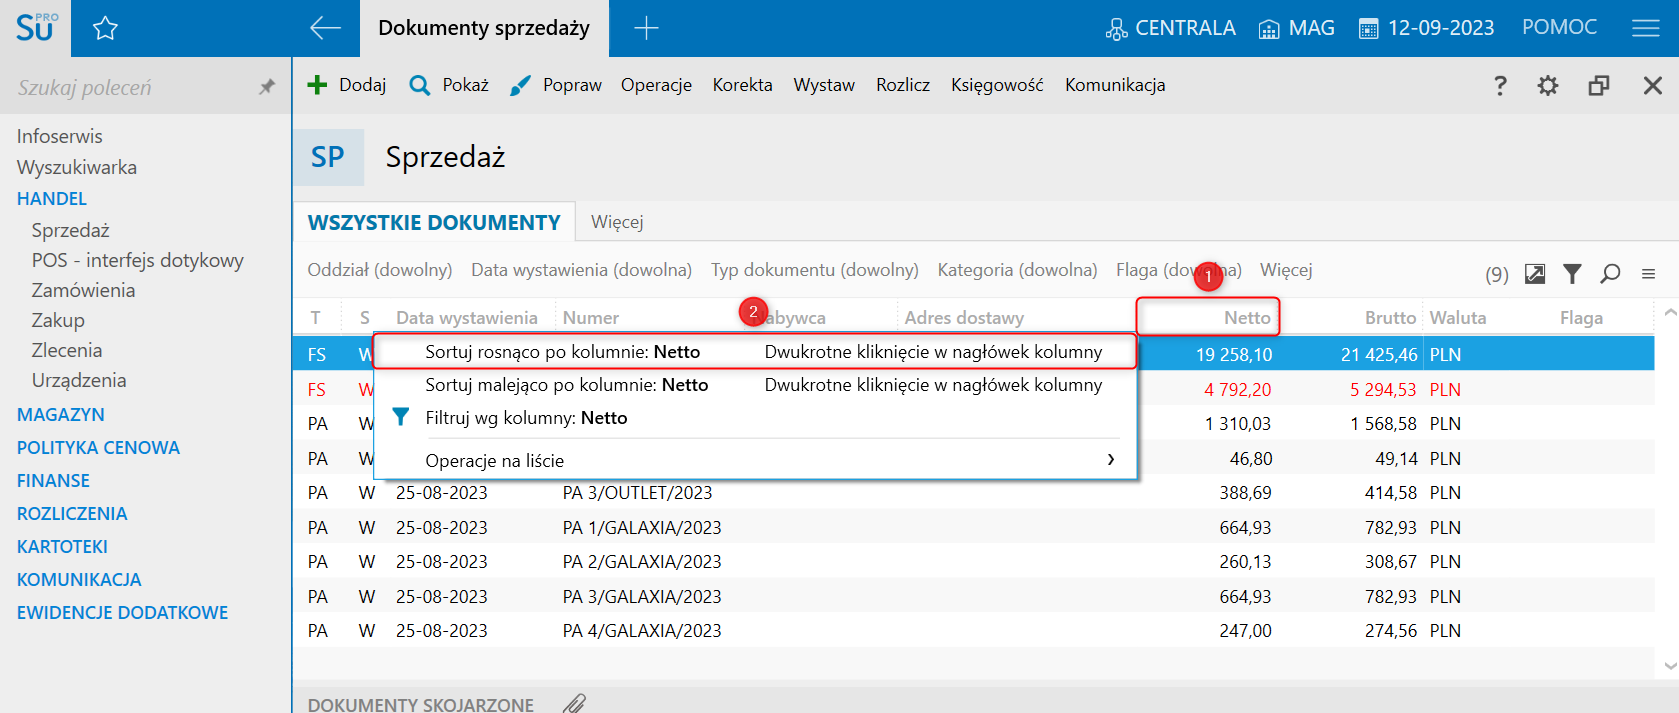Click the Subiekt PRO logo icon
This screenshot has height=713, width=1679.
click(x=35, y=27)
